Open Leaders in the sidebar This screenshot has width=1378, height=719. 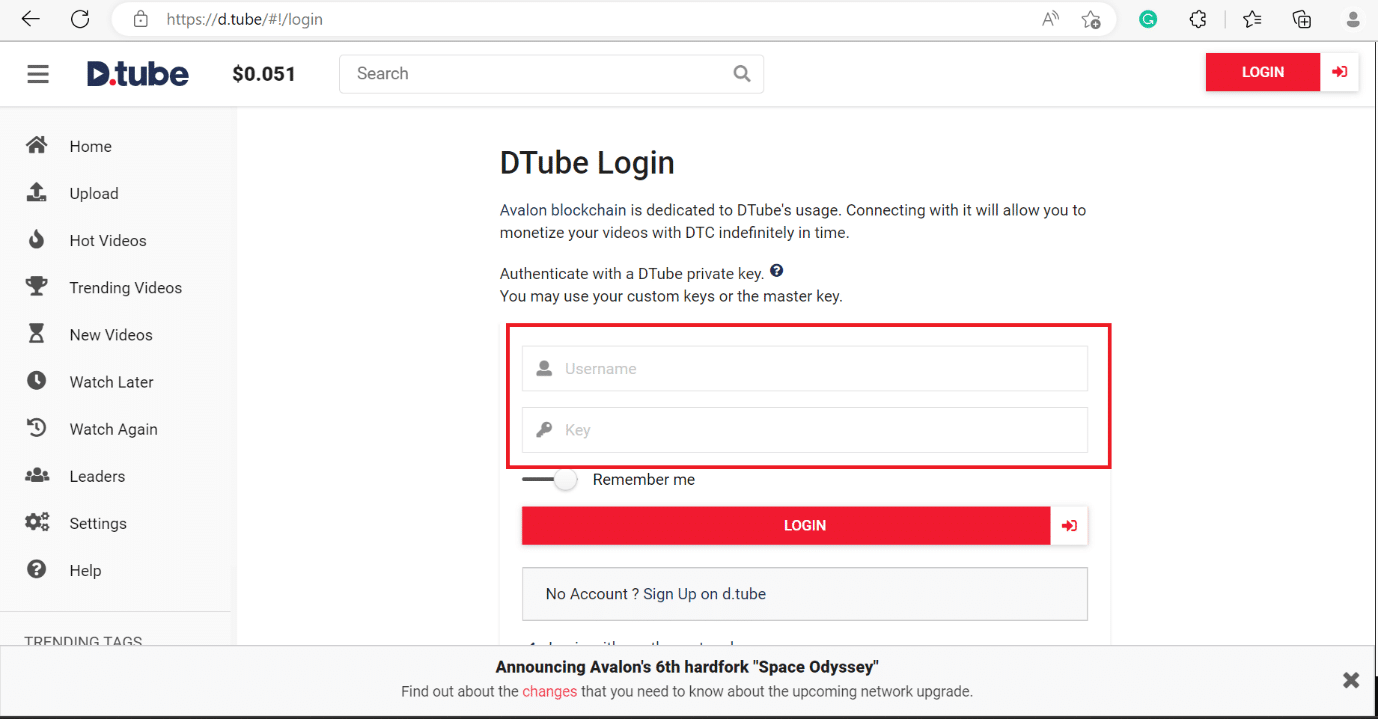pyautogui.click(x=97, y=476)
